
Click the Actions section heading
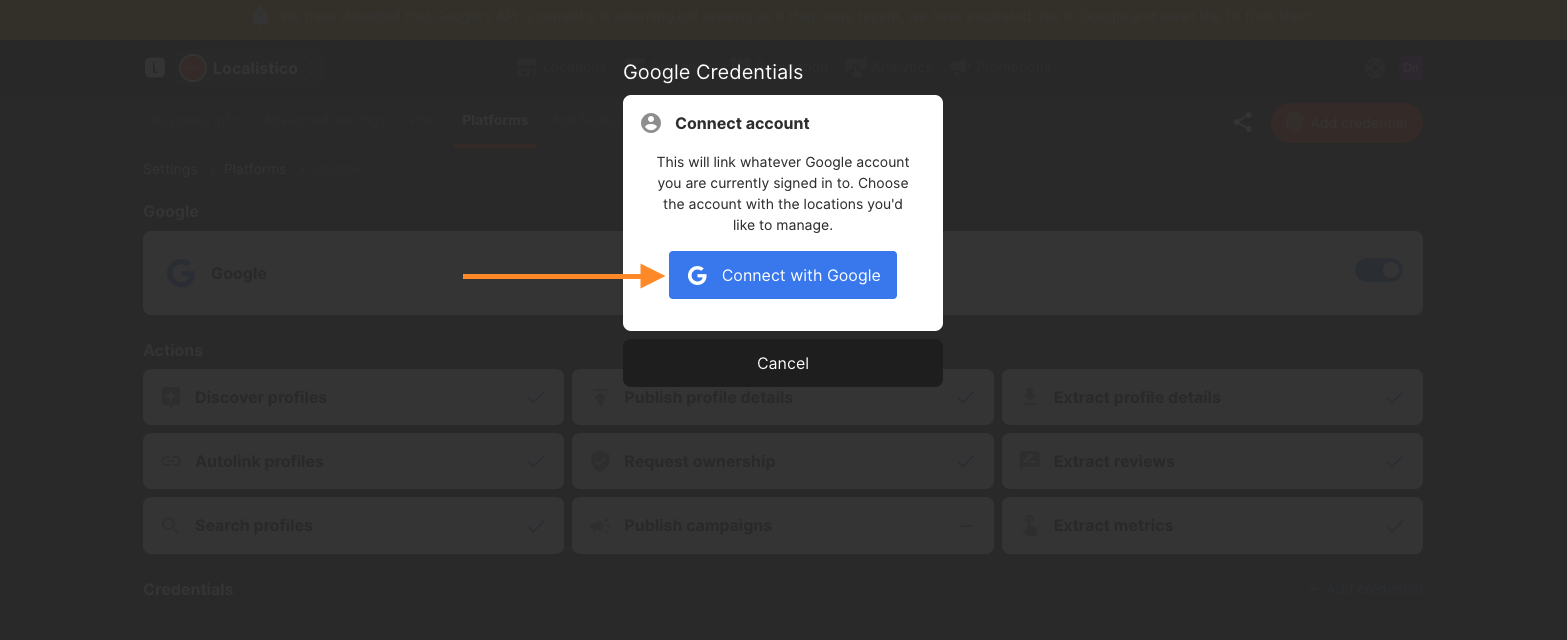[x=173, y=350]
